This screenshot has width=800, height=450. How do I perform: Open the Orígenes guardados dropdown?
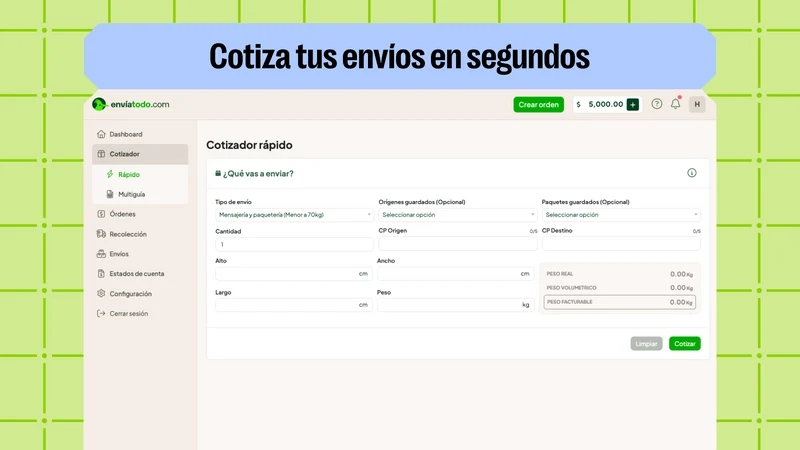(458, 215)
